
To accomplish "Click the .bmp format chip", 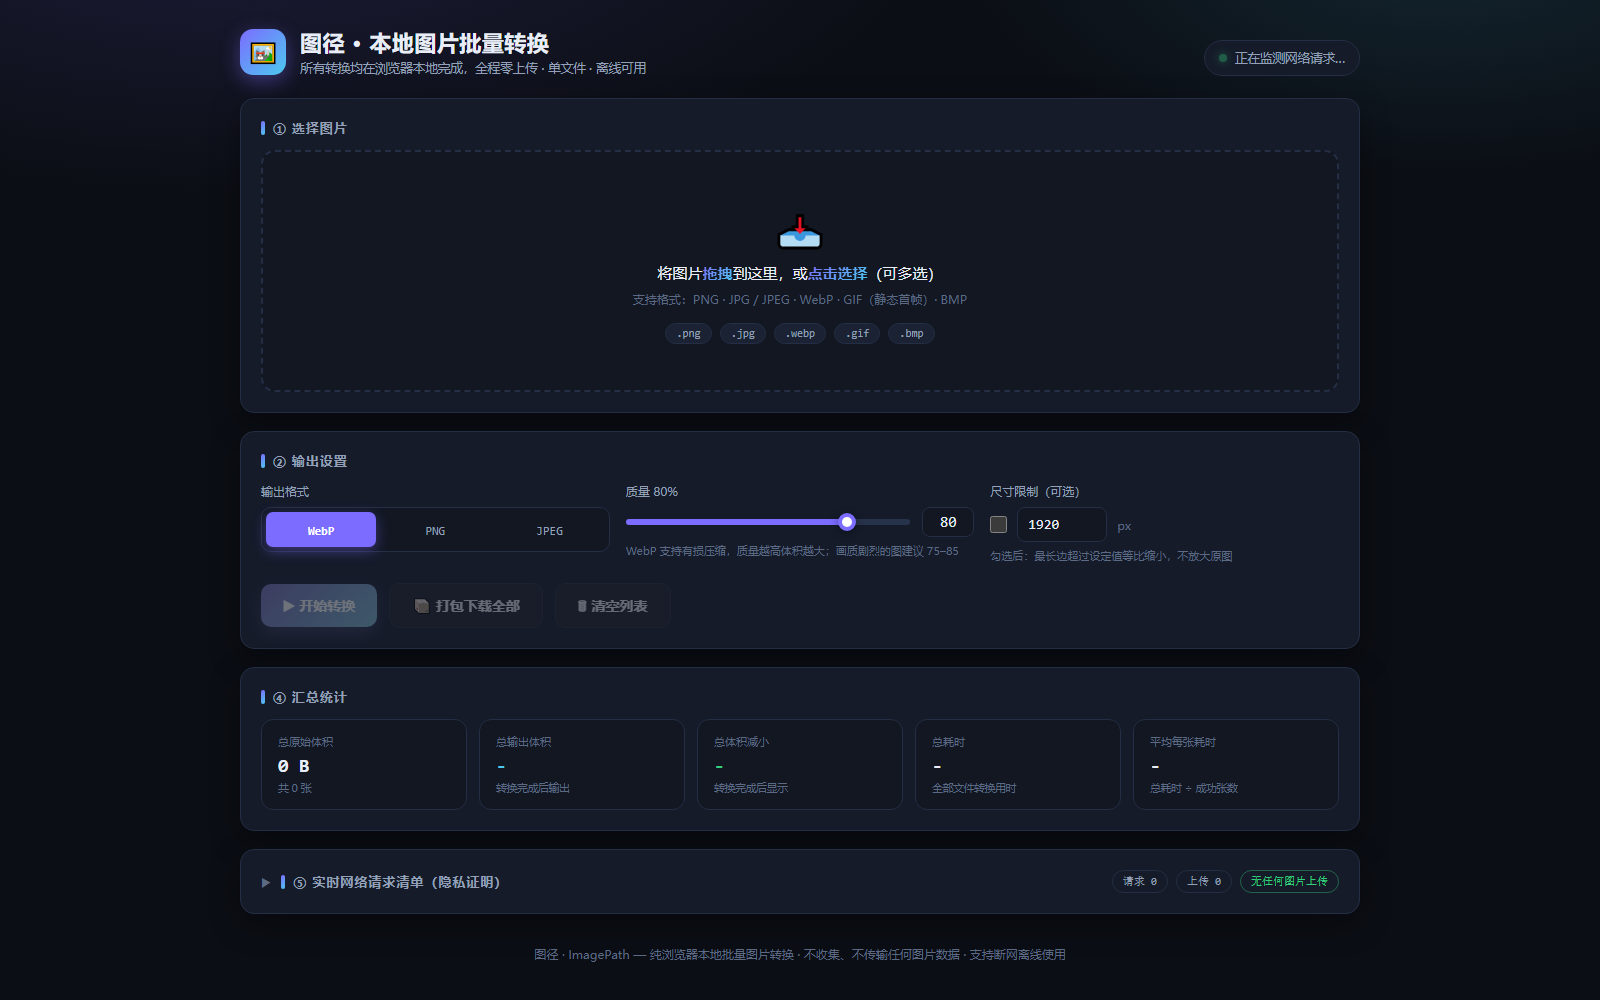I will [911, 333].
